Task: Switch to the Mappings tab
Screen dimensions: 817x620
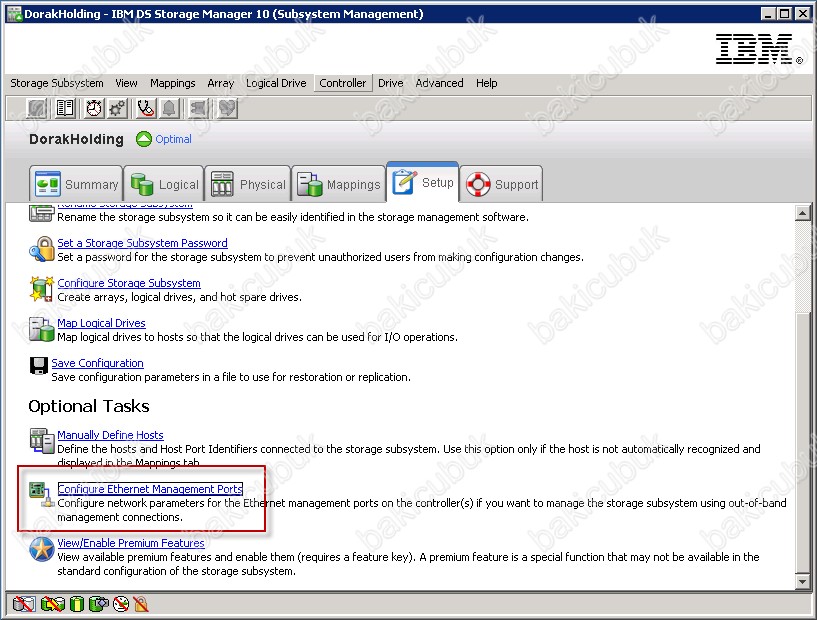Action: pos(339,184)
